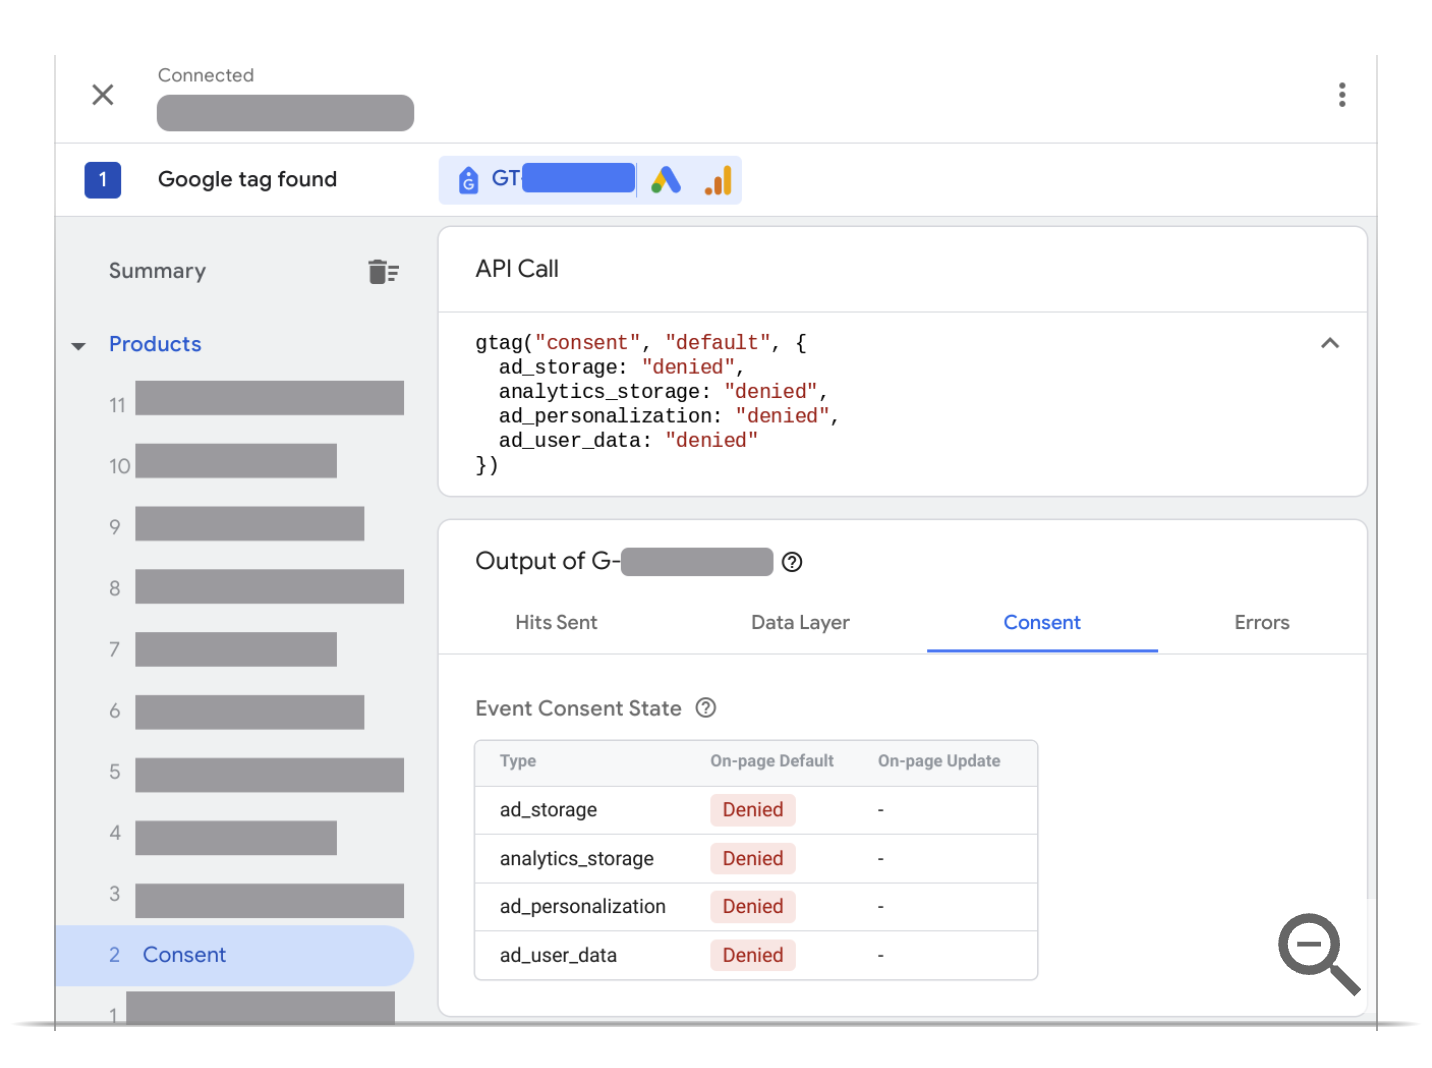Select the Google Ads product icon
This screenshot has width=1432, height=1068.
(x=666, y=180)
